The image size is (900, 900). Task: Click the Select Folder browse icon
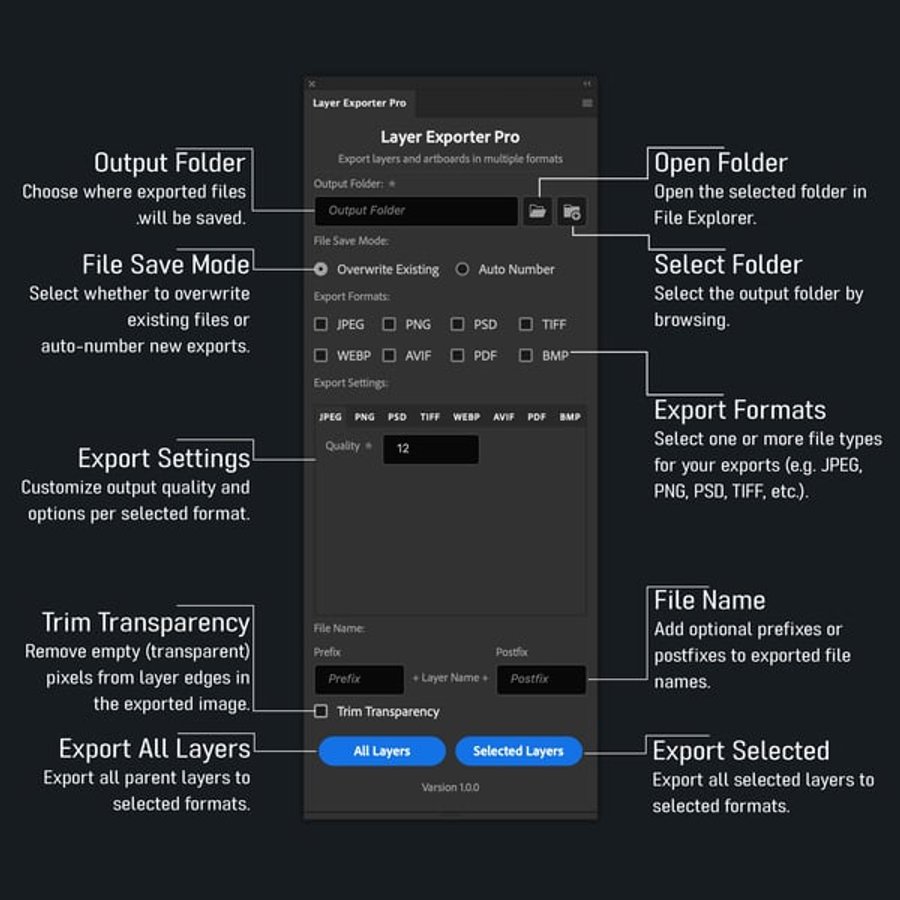pyautogui.click(x=574, y=211)
